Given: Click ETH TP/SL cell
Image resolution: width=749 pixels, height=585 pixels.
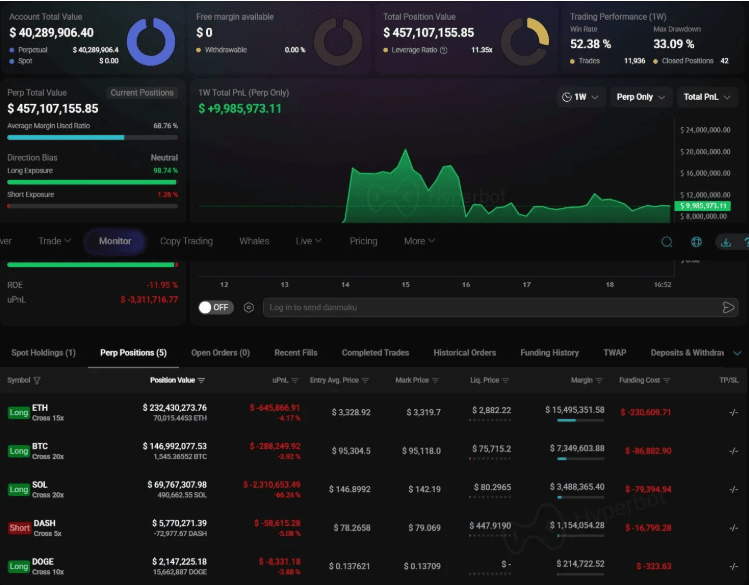Looking at the screenshot, I should tap(733, 413).
